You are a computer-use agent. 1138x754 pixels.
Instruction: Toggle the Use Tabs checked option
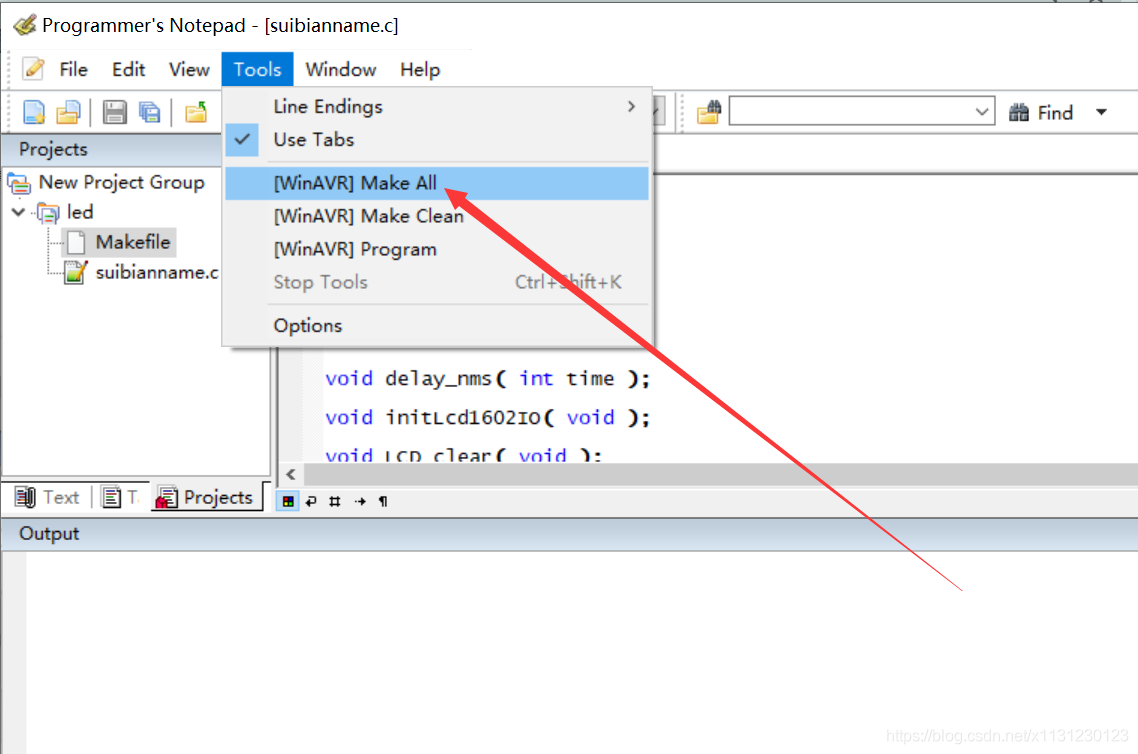[x=437, y=139]
